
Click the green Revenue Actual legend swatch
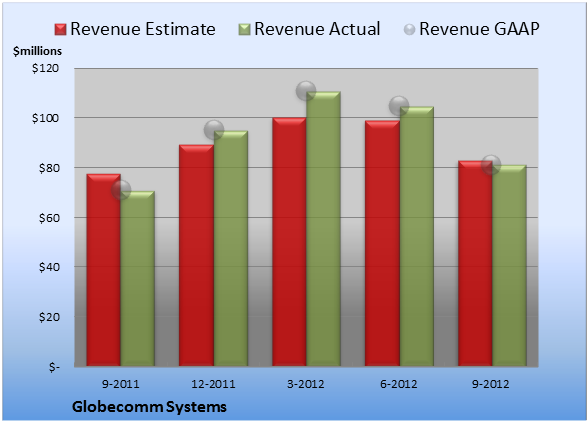[x=244, y=30]
